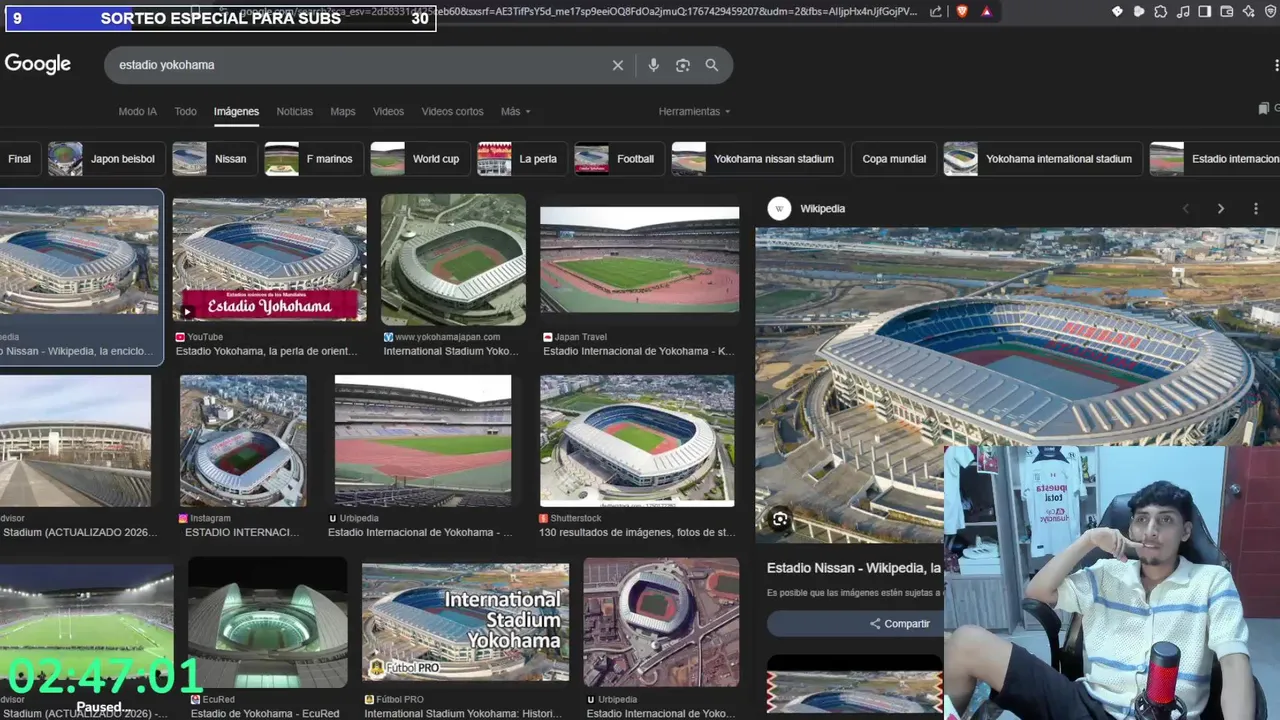Filter by Yokohama international stadium chip
Screen dimensions: 1280x720
pos(1042,159)
